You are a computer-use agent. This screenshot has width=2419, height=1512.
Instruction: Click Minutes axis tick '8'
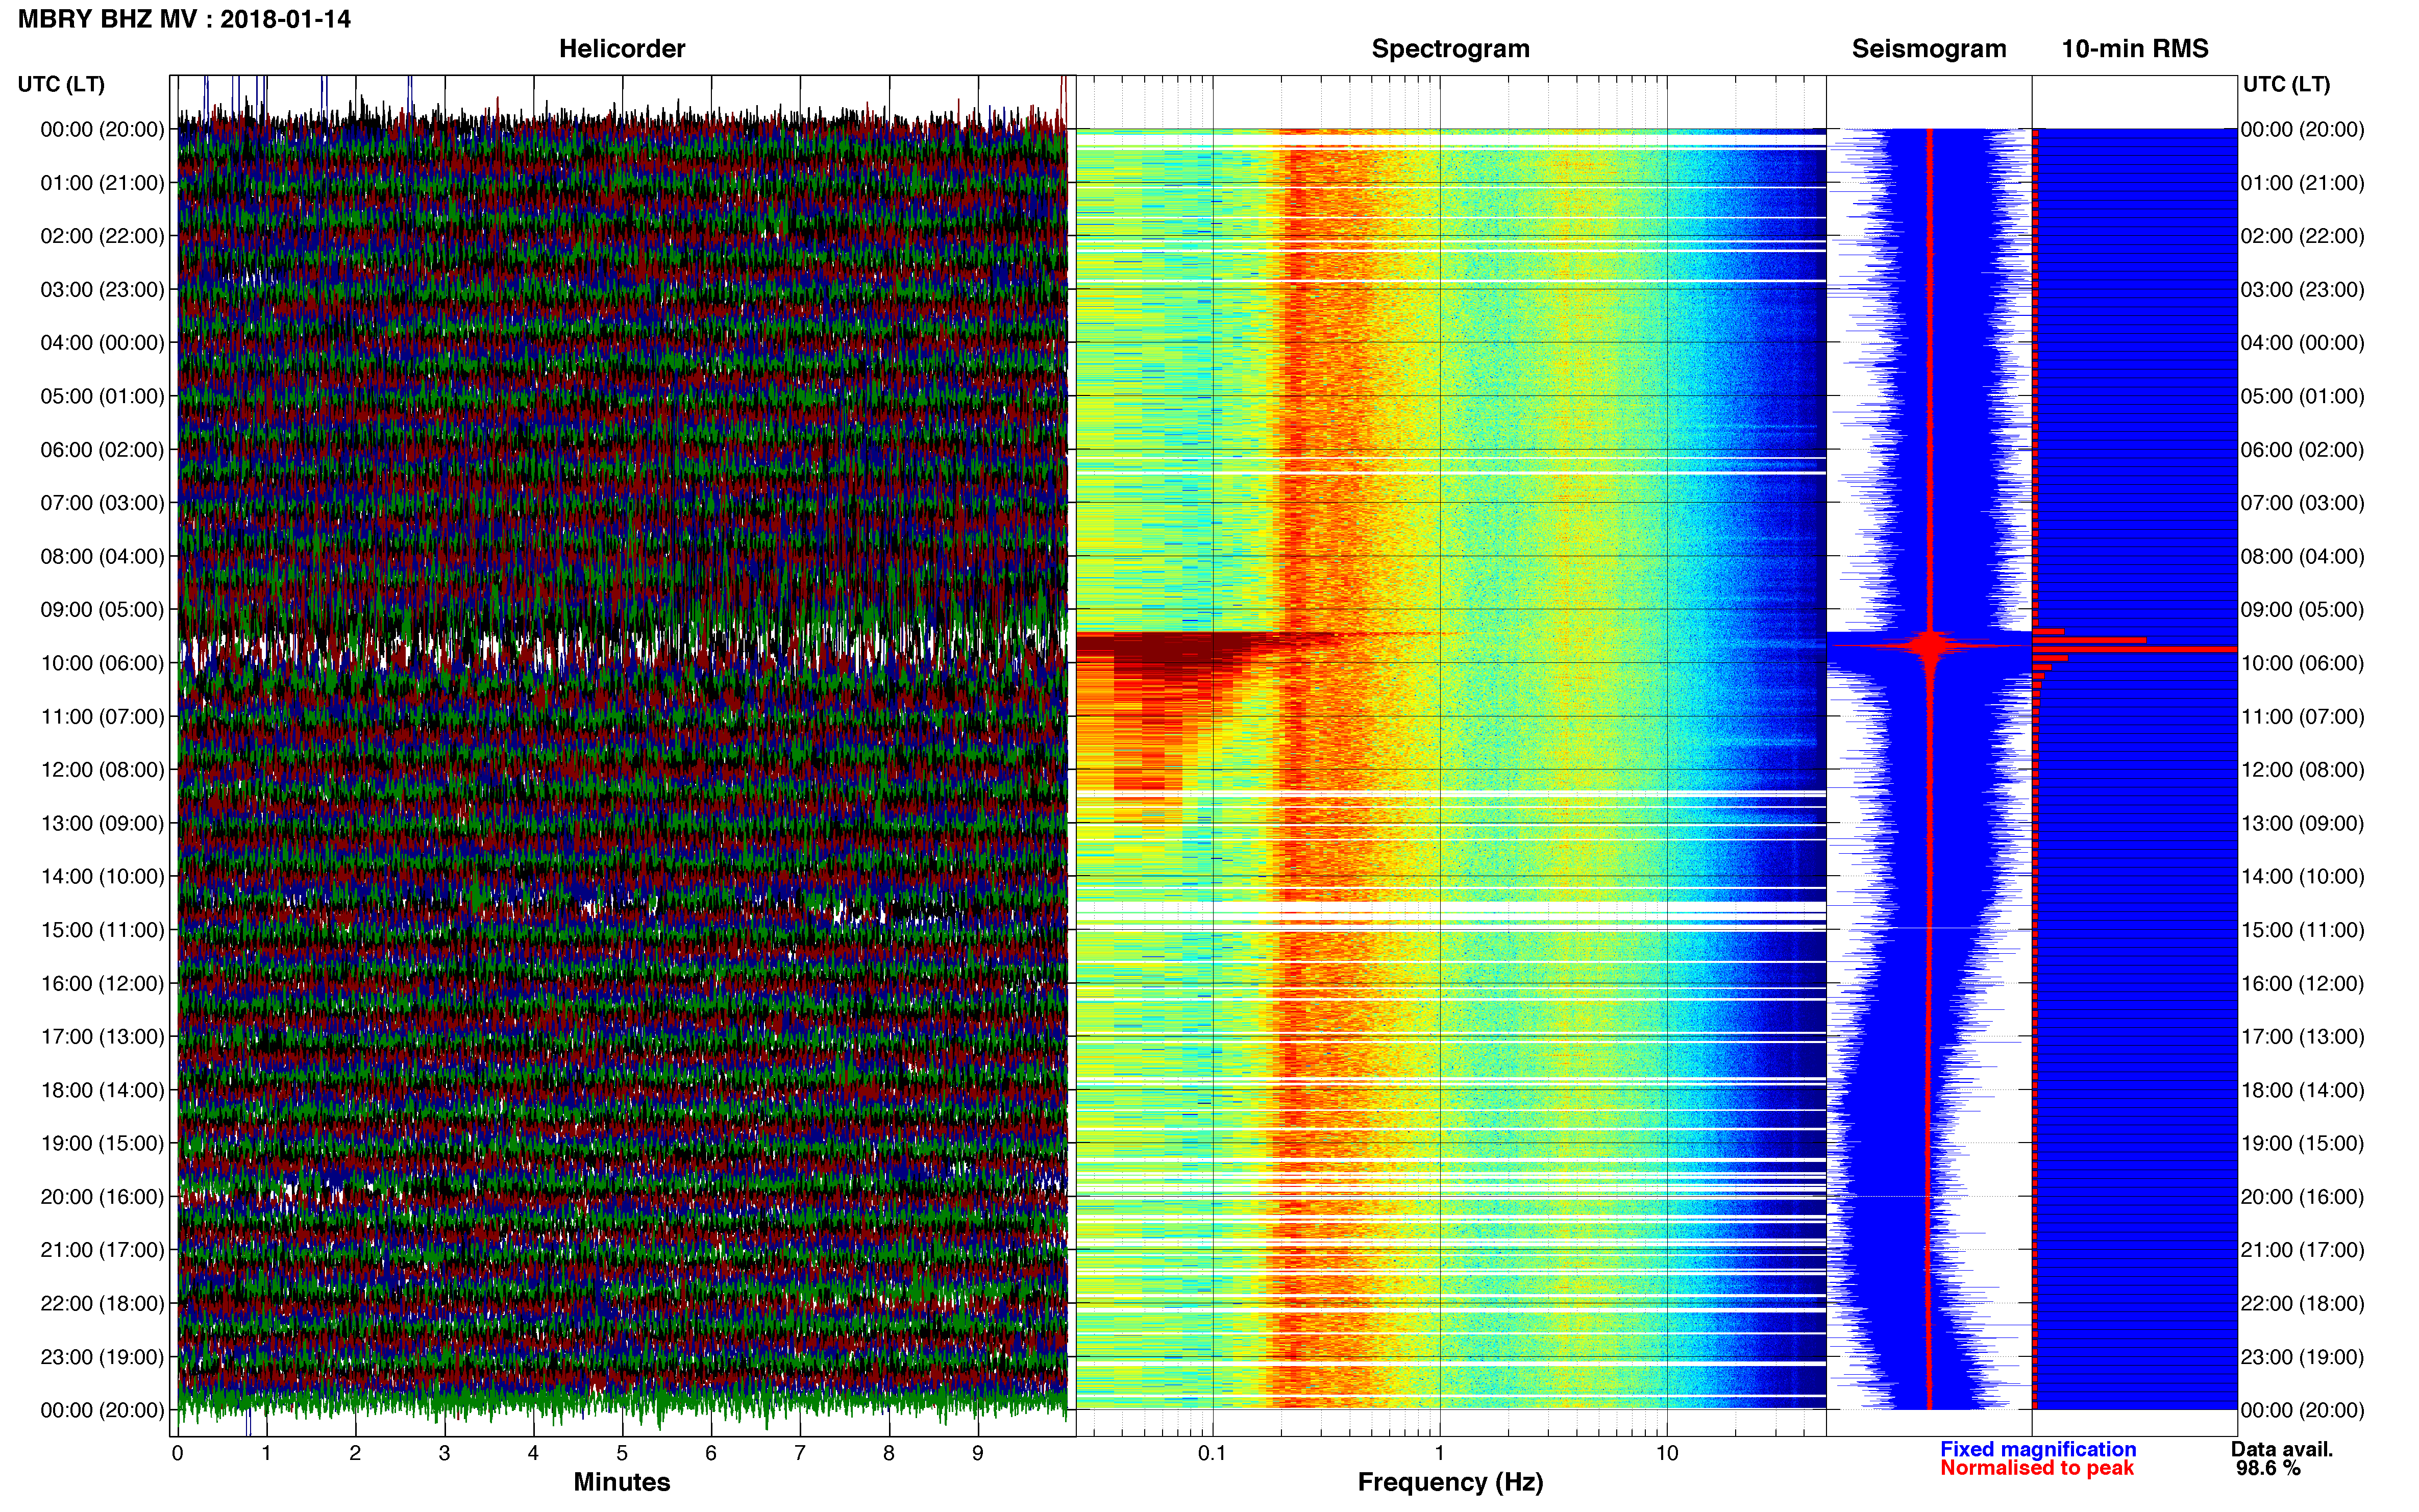[889, 1454]
